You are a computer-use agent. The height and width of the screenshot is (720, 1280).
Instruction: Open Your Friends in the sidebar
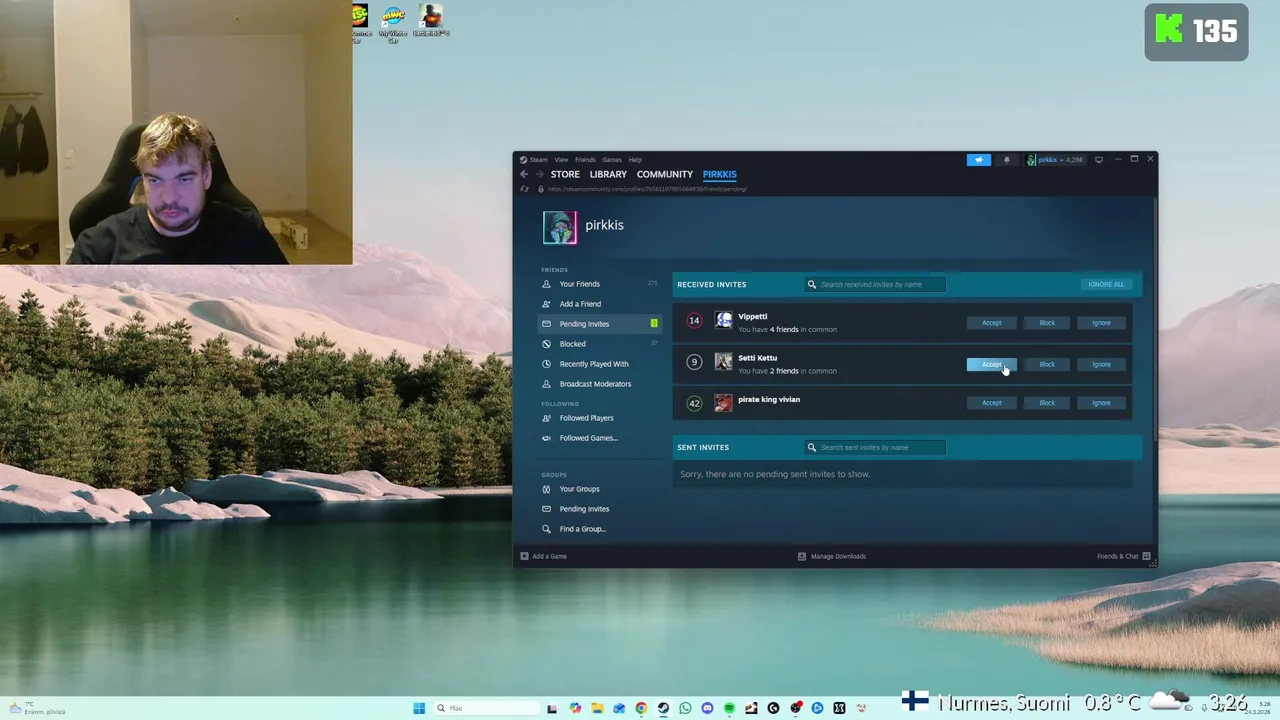(x=600, y=284)
